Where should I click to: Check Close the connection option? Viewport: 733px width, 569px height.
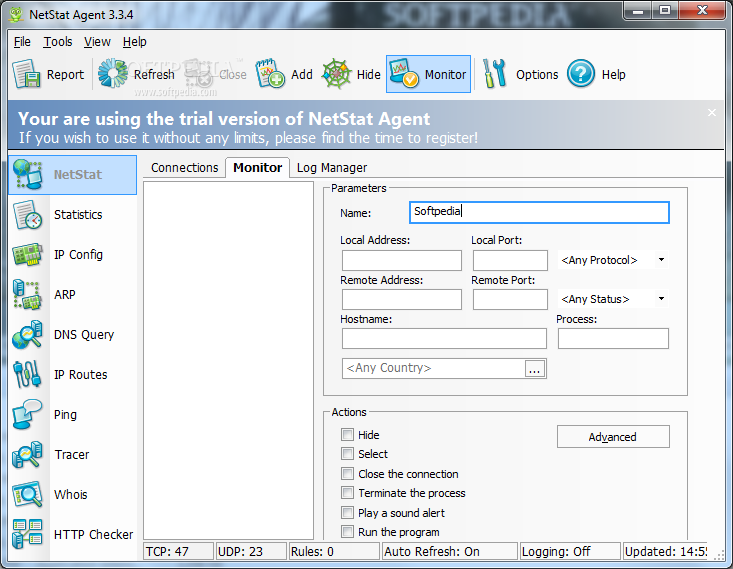[347, 474]
